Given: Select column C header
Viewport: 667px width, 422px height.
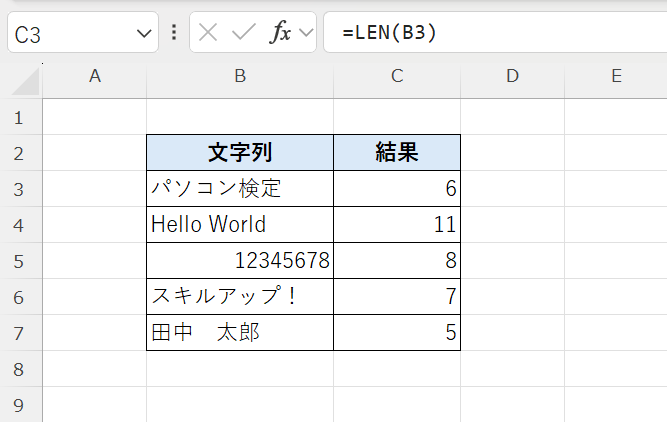Looking at the screenshot, I should pos(397,77).
